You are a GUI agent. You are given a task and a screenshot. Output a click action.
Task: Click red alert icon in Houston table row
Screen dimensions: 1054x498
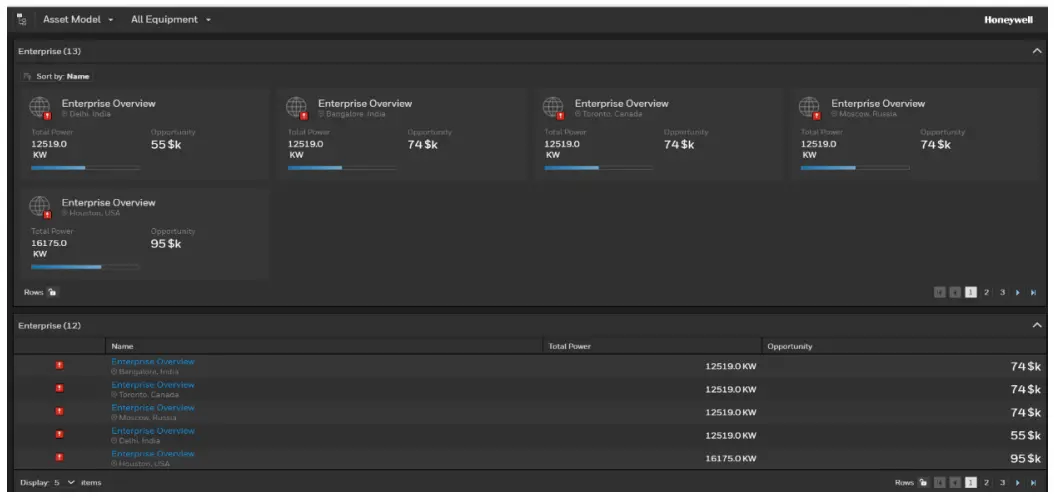59,458
